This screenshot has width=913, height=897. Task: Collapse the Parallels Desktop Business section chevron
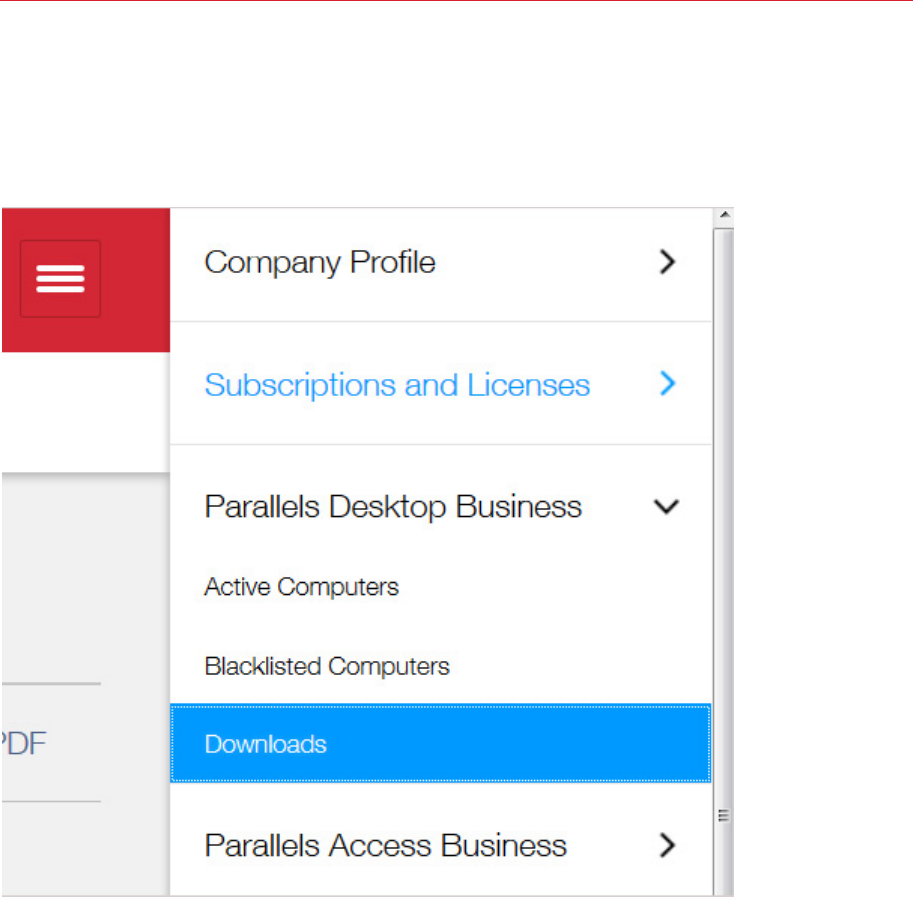point(666,507)
